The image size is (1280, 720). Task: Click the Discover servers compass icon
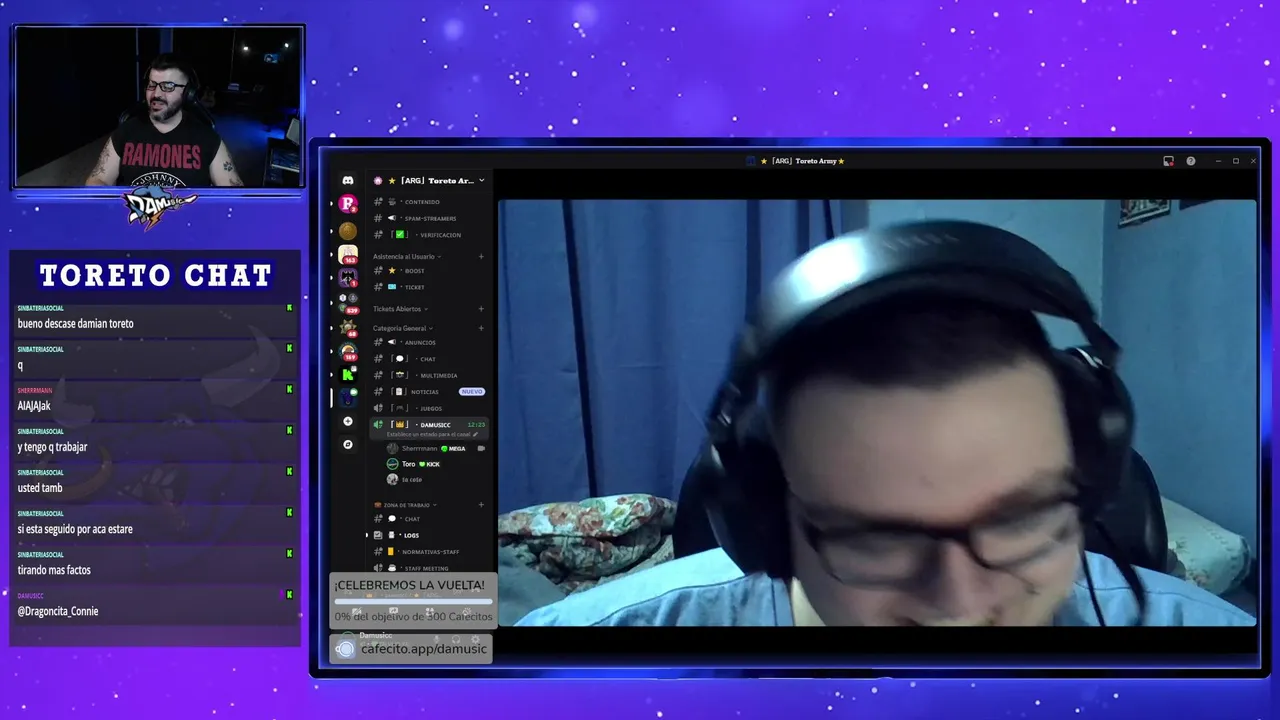click(347, 444)
